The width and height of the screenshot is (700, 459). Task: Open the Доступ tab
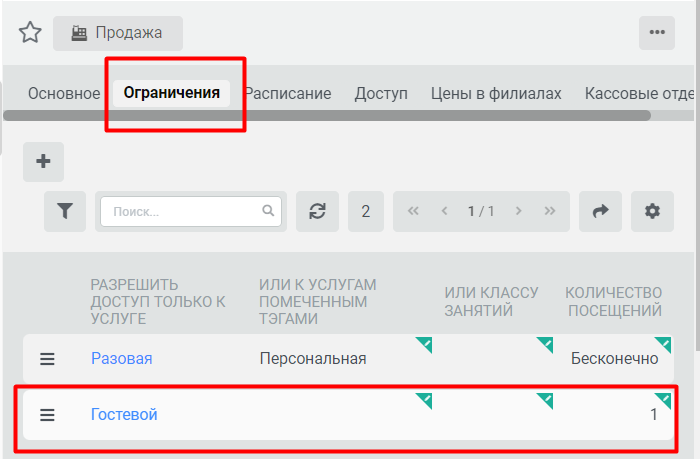[381, 93]
